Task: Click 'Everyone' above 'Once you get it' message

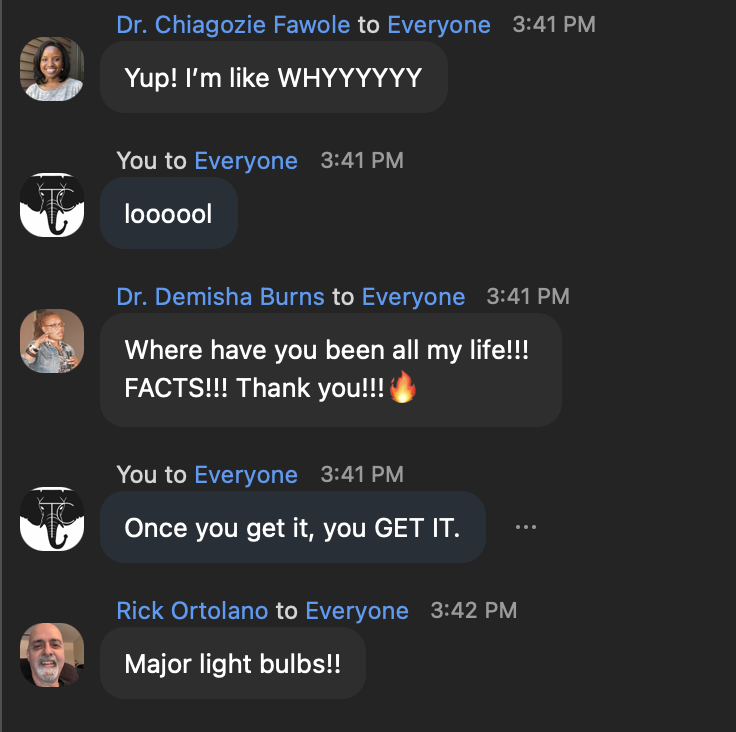Action: point(246,475)
